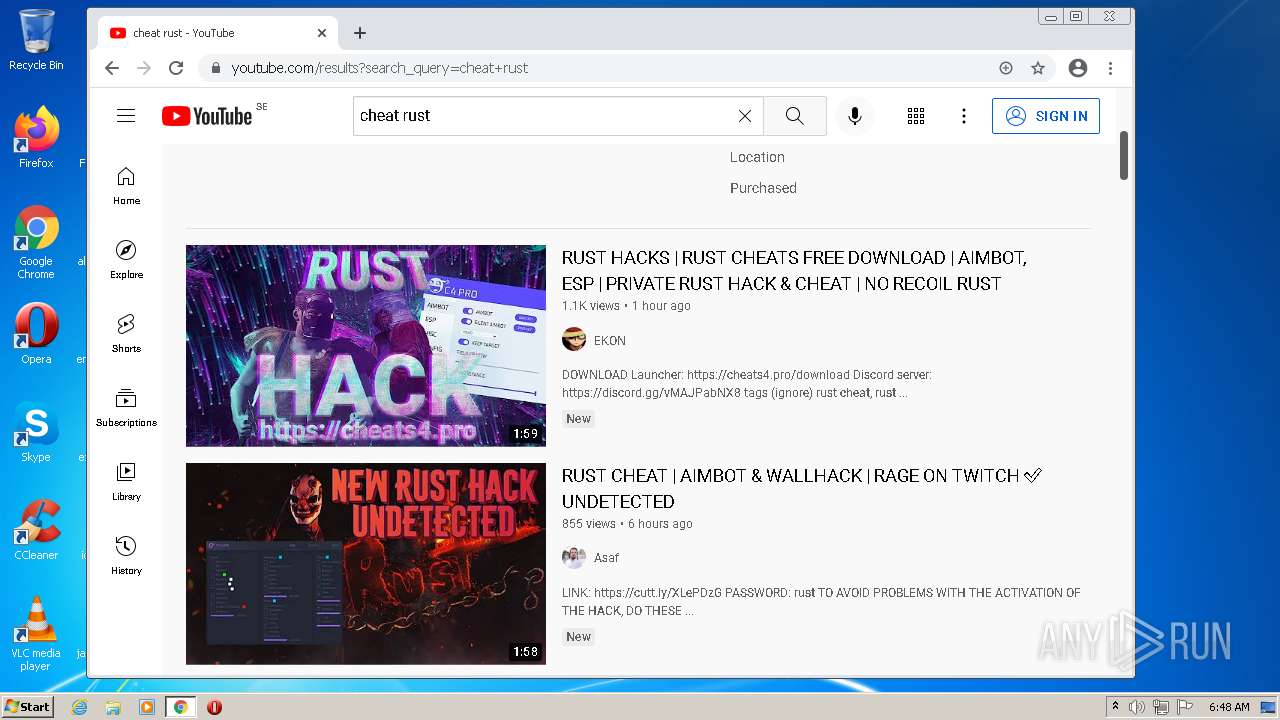The width and height of the screenshot is (1280, 720).
Task: Open History in the YouTube sidebar
Action: 126,556
